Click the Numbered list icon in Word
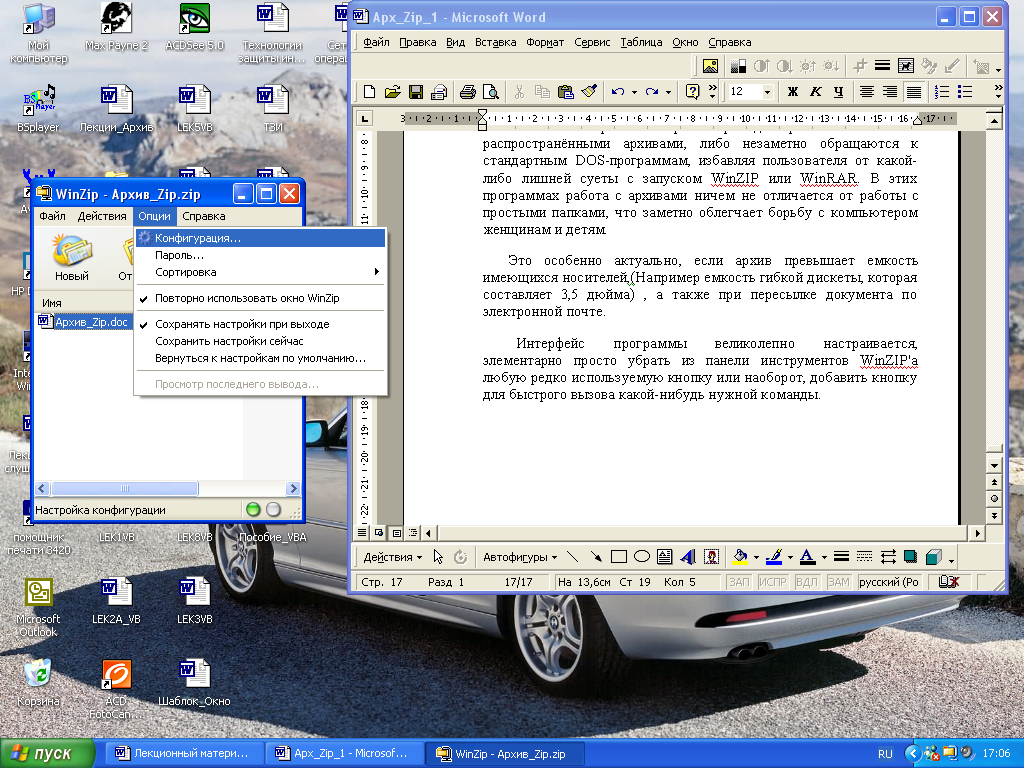This screenshot has width=1024, height=768. pyautogui.click(x=942, y=92)
